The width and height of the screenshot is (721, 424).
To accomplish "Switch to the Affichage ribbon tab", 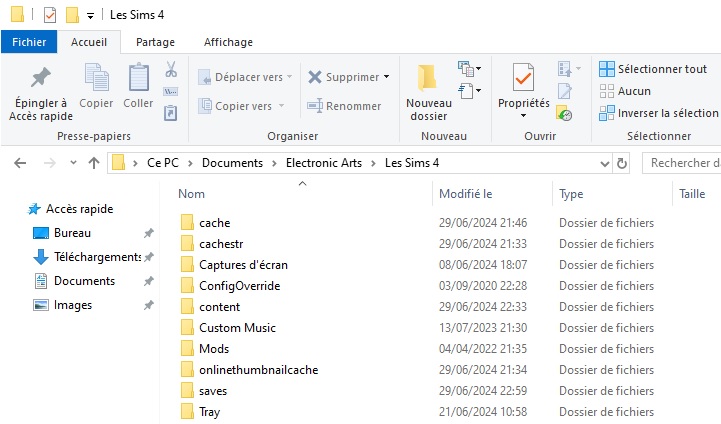I will click(x=228, y=42).
